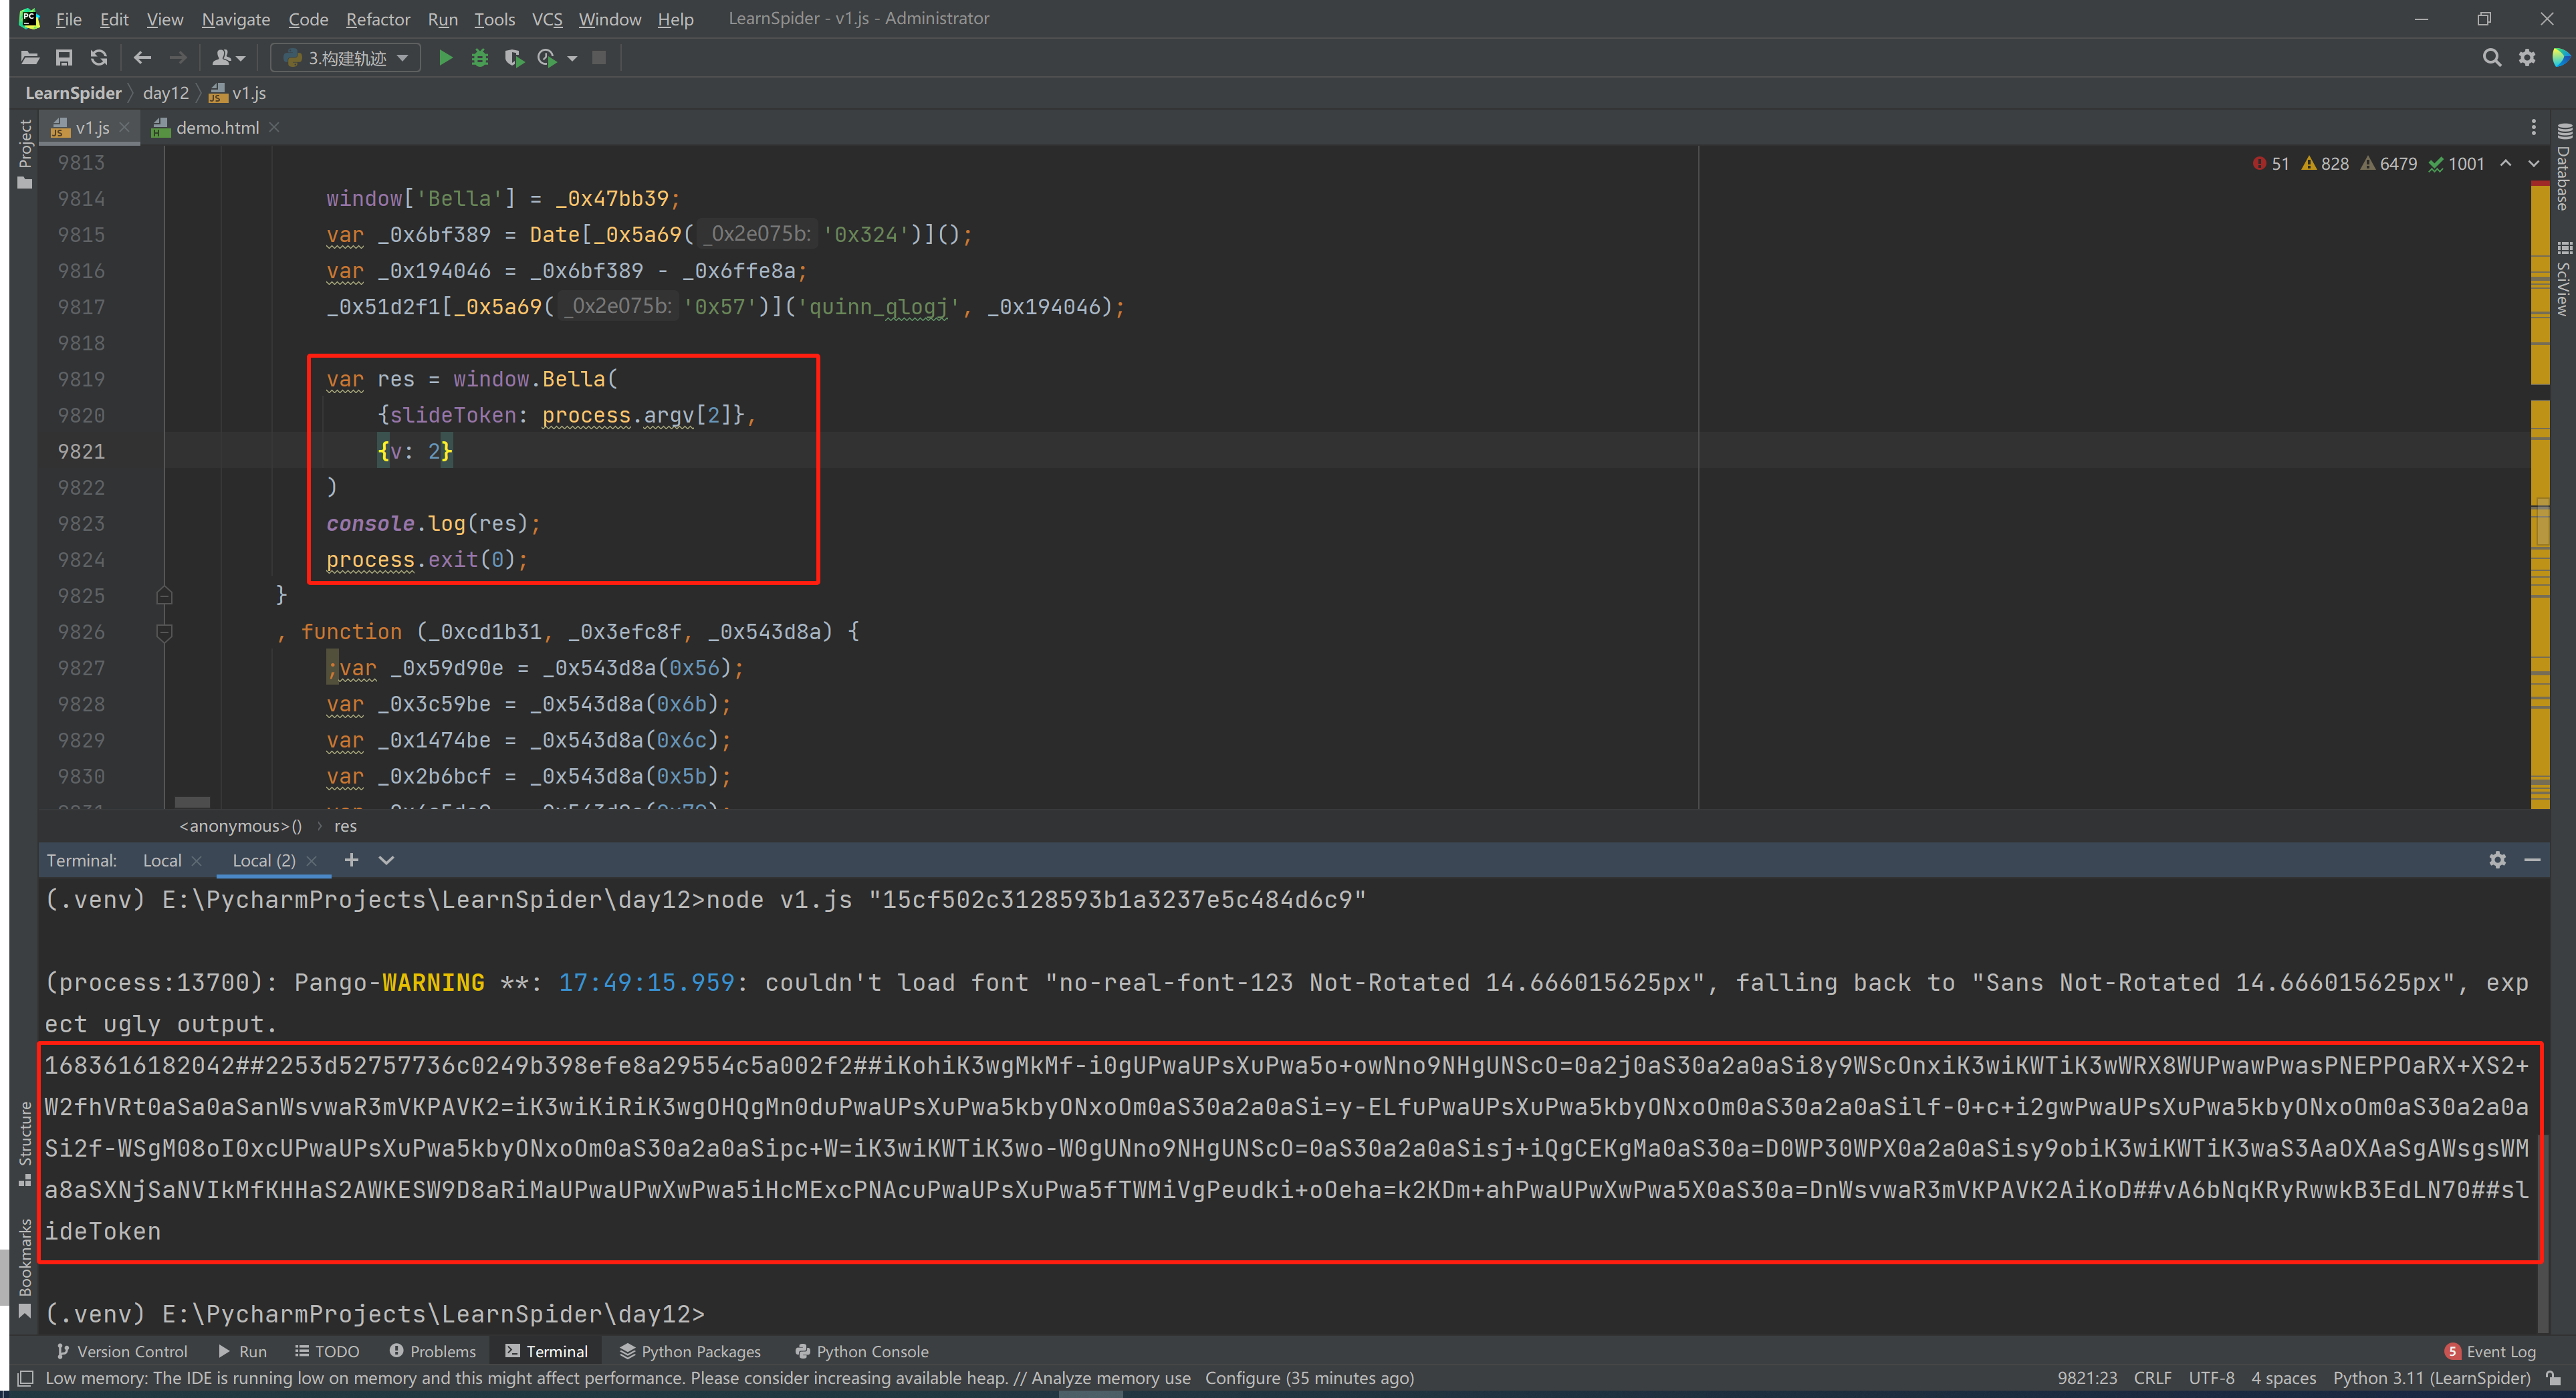Open the Refactor menu
The height and width of the screenshot is (1398, 2576).
click(x=378, y=19)
